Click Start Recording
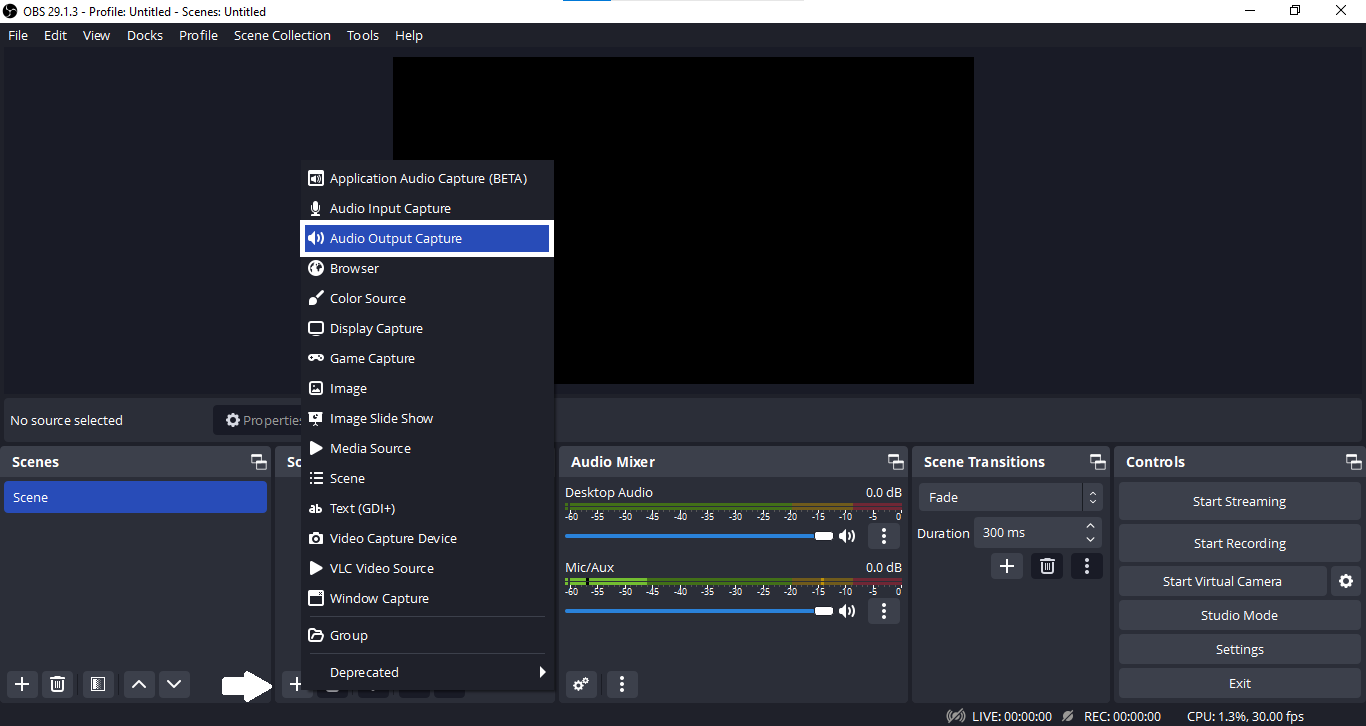 click(x=1239, y=543)
